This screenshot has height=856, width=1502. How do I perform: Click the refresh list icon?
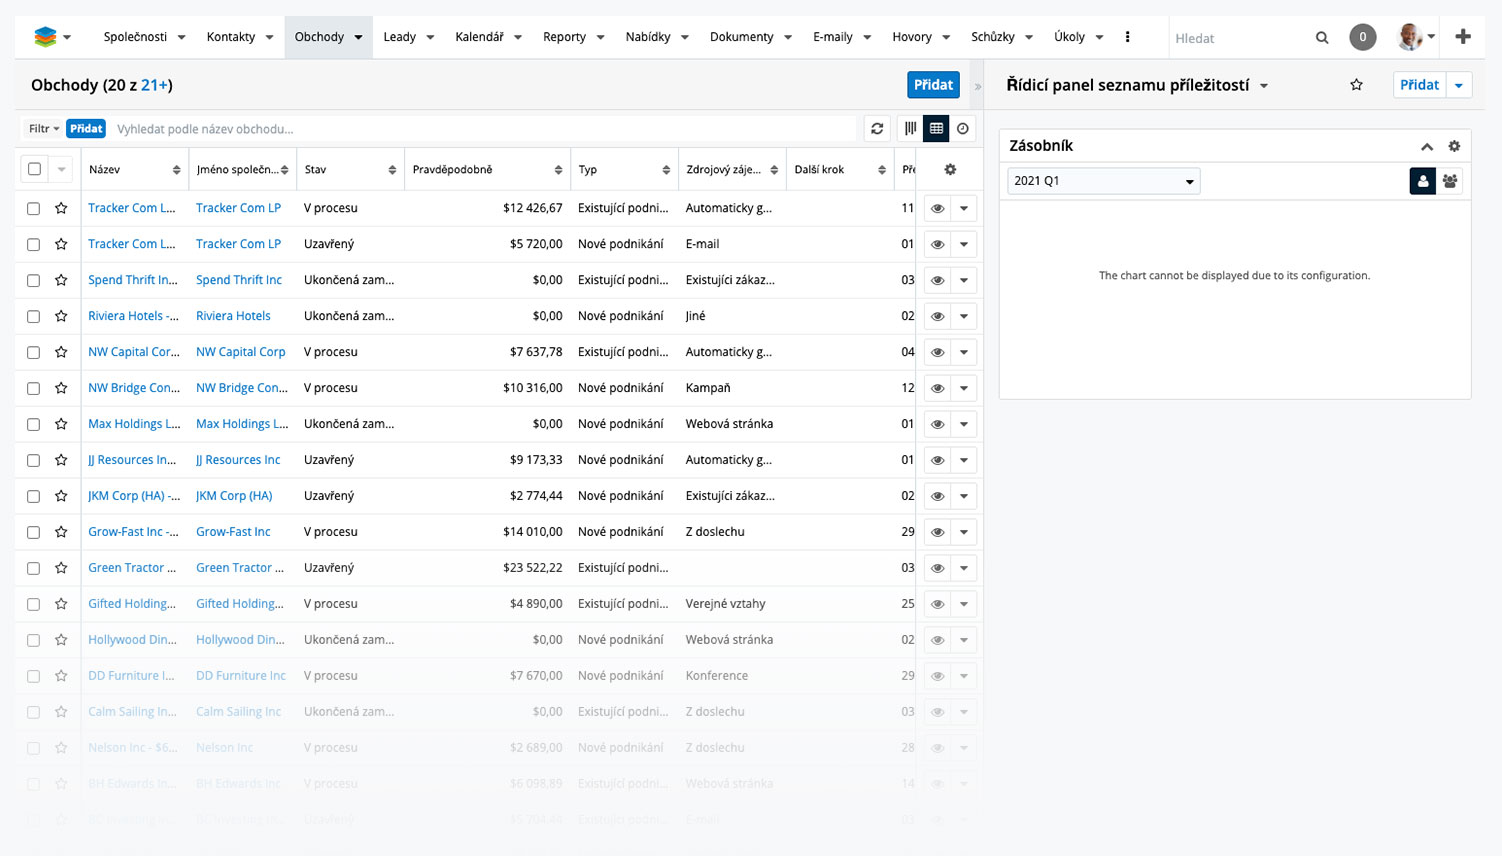coord(877,129)
